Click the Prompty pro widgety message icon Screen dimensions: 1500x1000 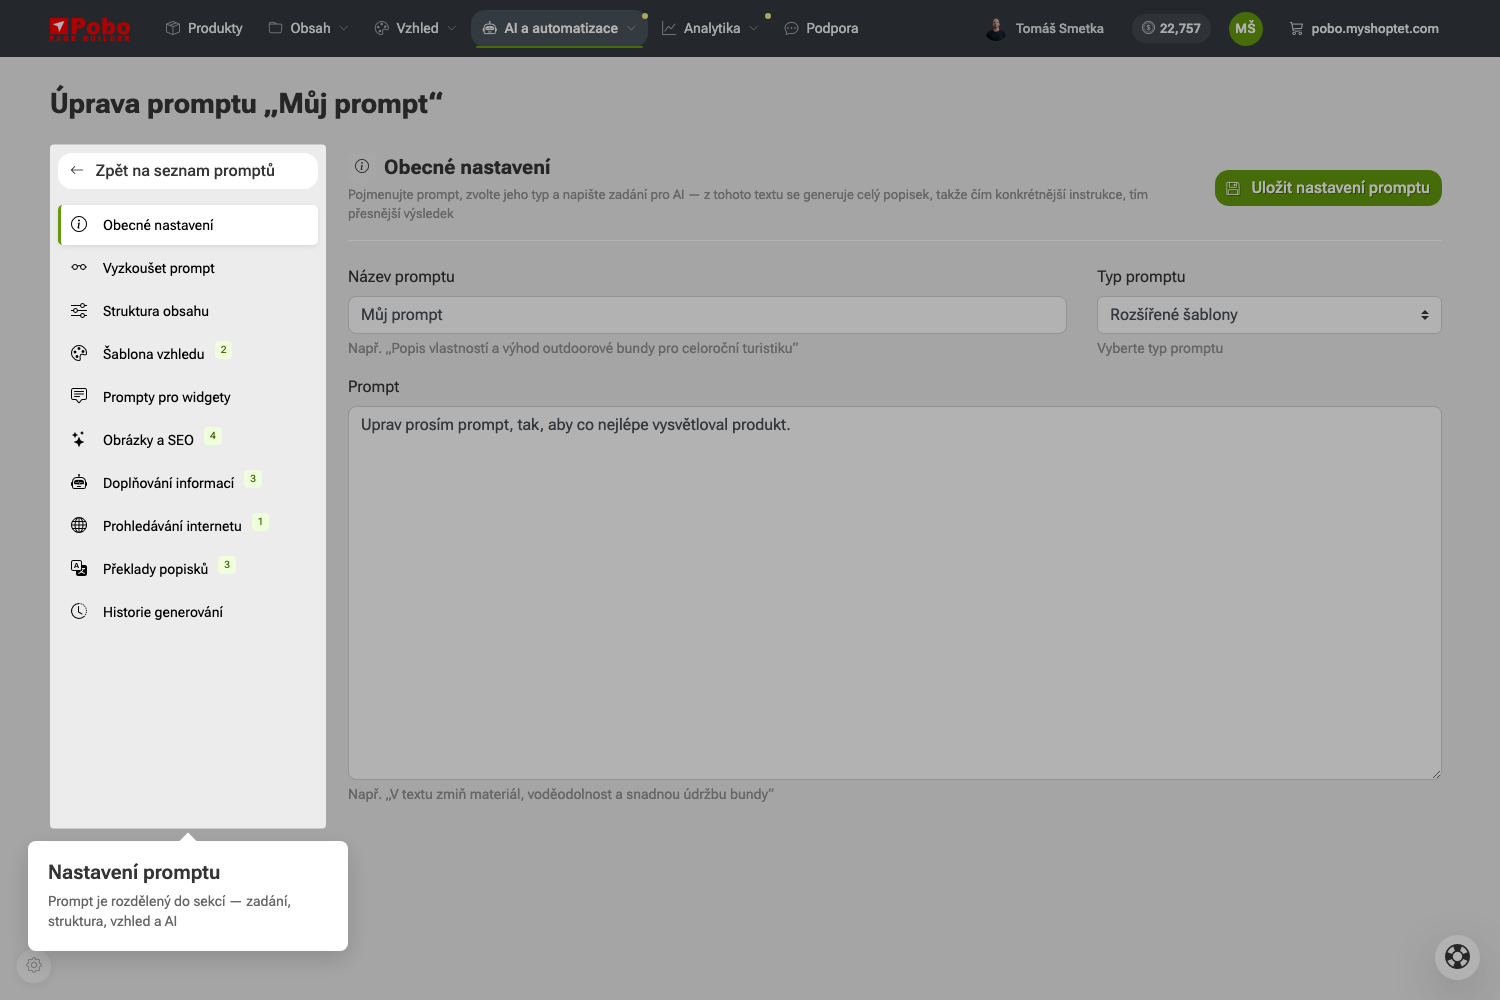79,396
